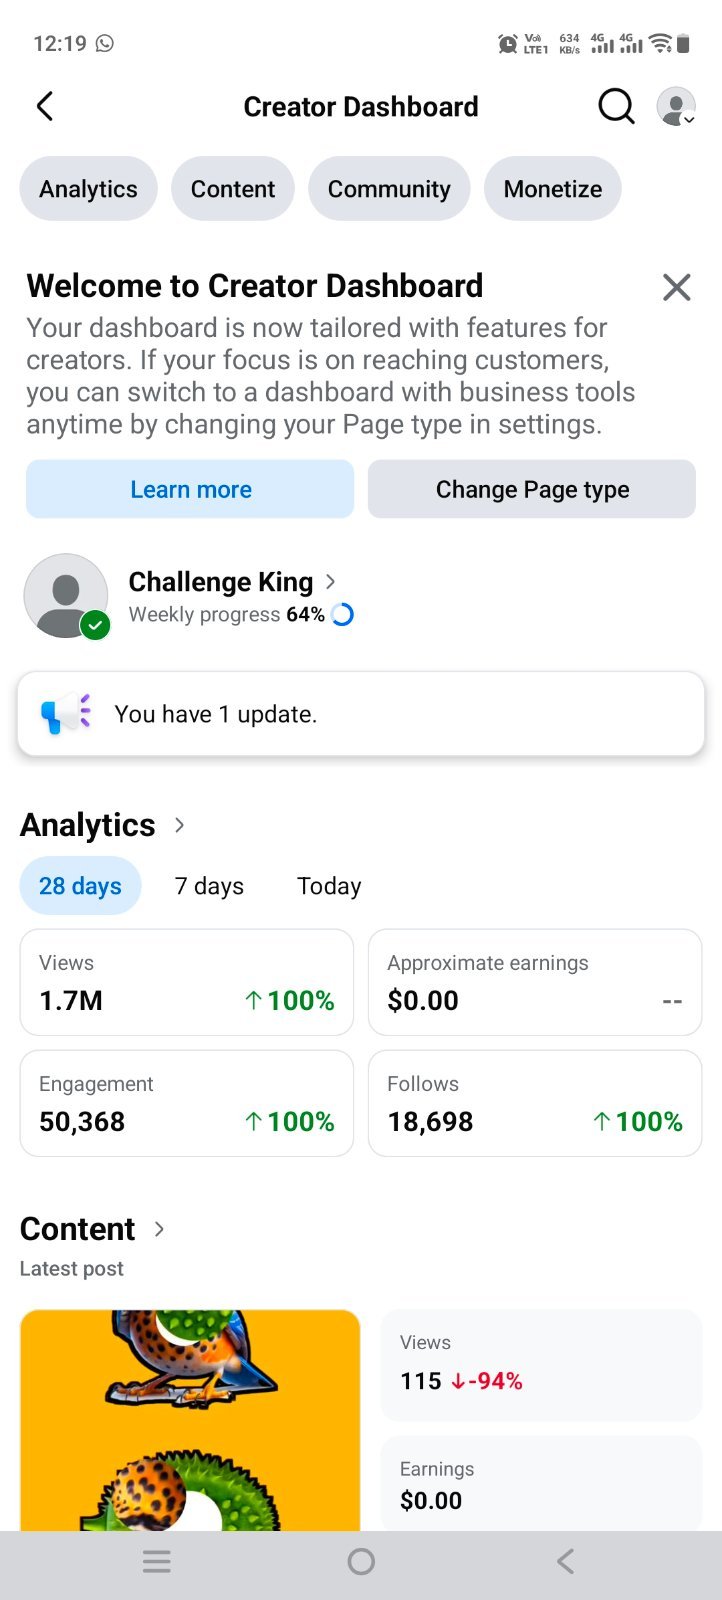
Task: Open profile switcher avatar icon
Action: (x=676, y=106)
